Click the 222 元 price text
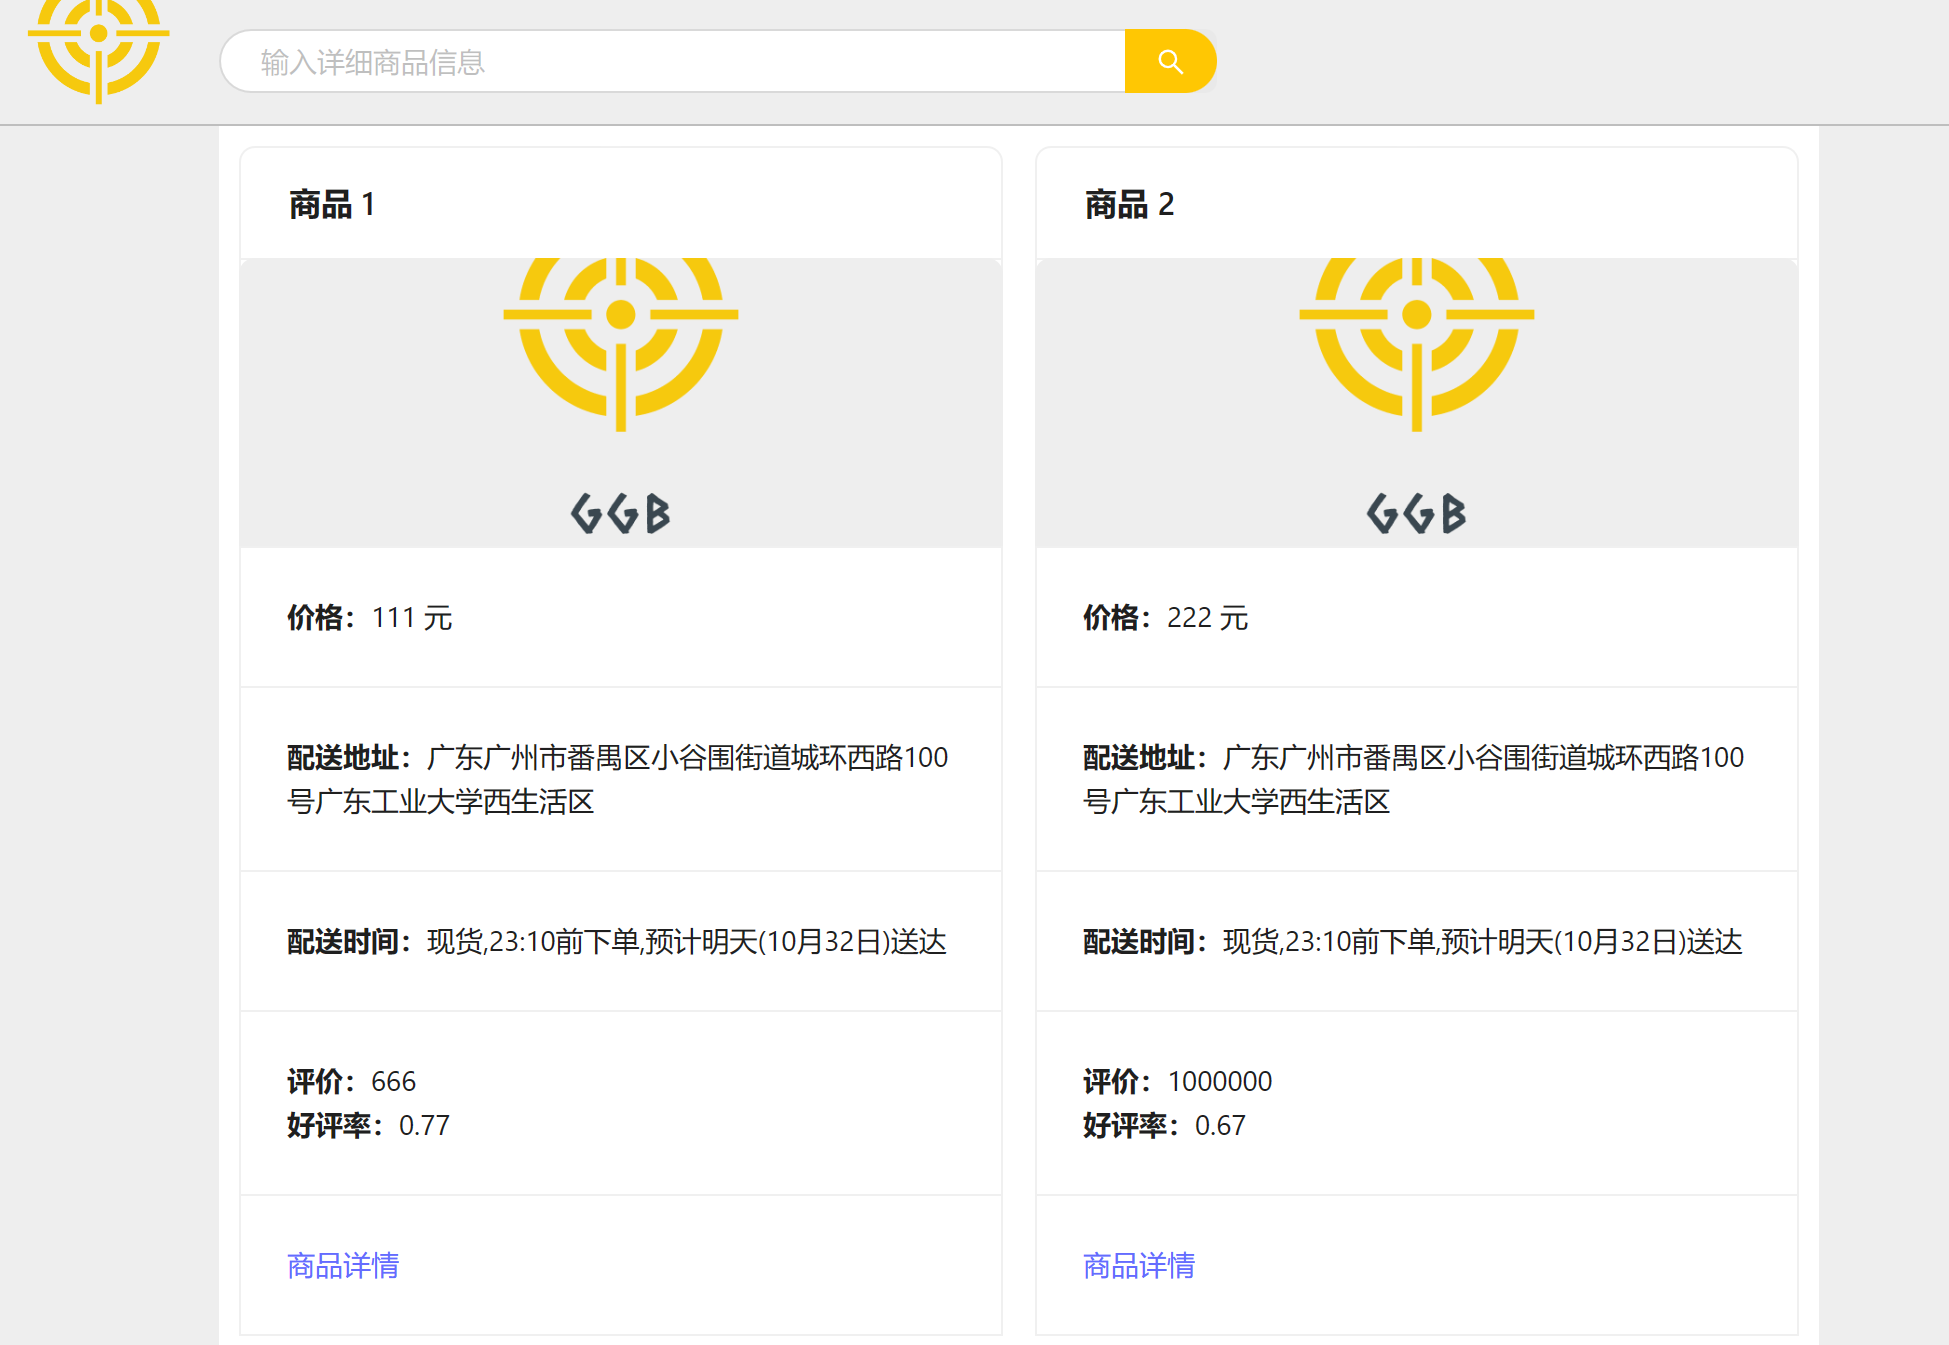 click(1207, 618)
